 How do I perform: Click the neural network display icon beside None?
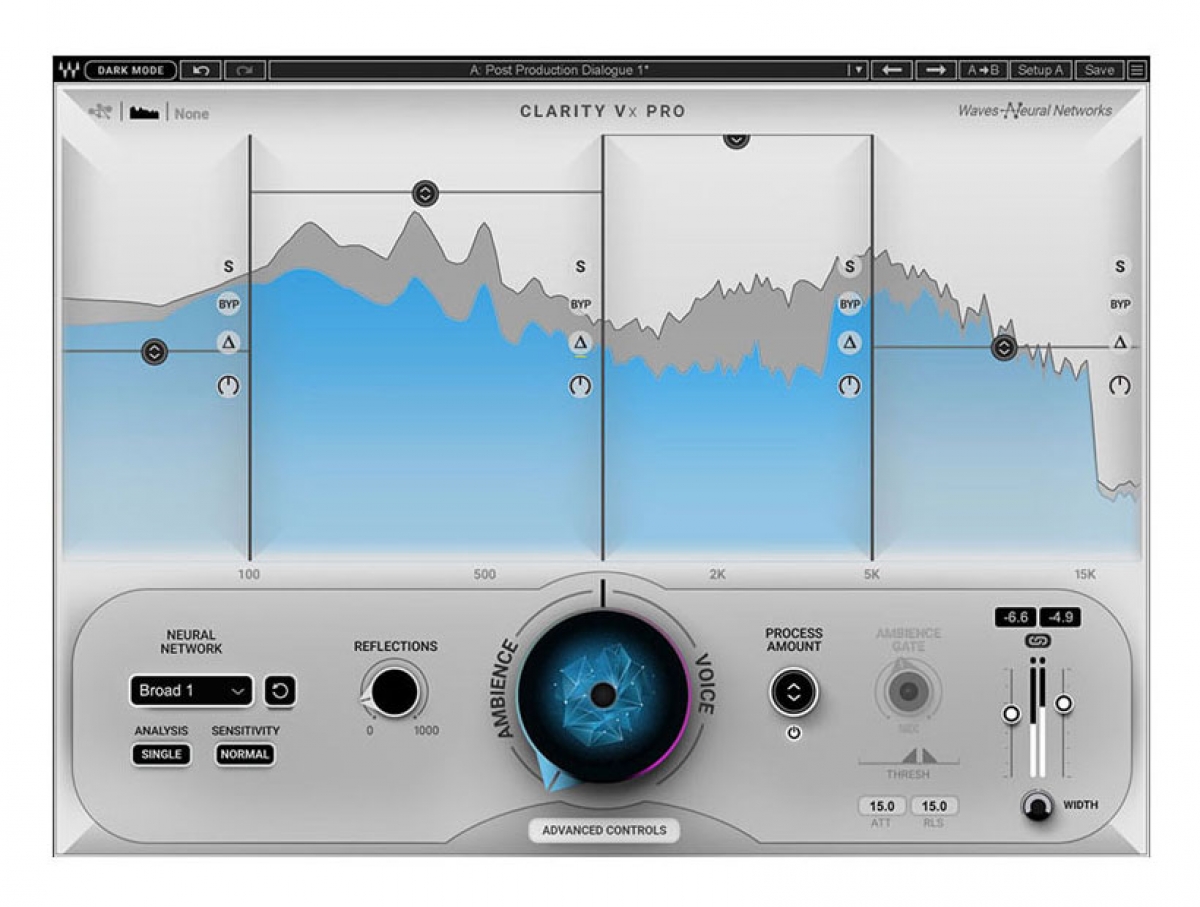(x=100, y=112)
